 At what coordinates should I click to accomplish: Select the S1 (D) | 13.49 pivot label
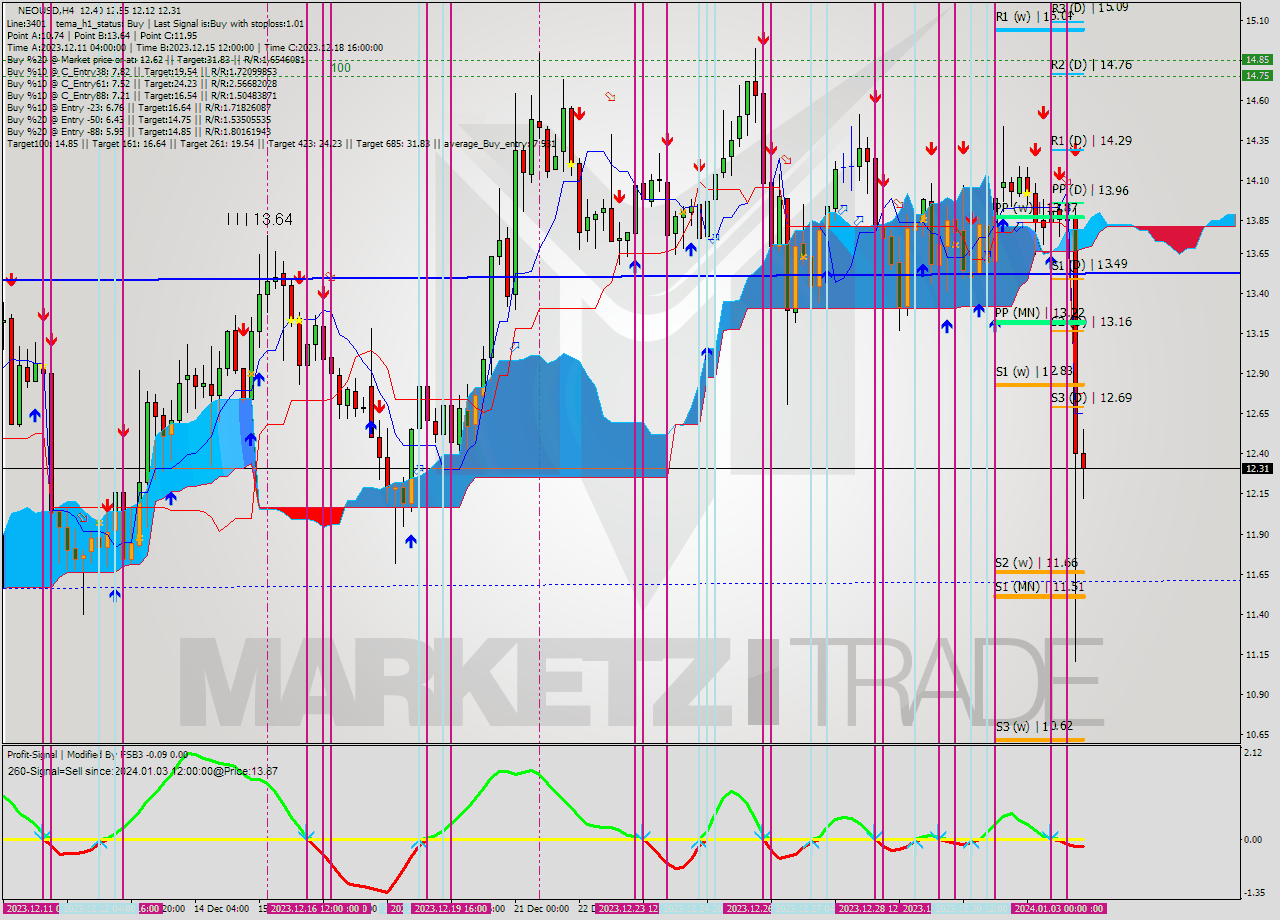[x=1090, y=265]
